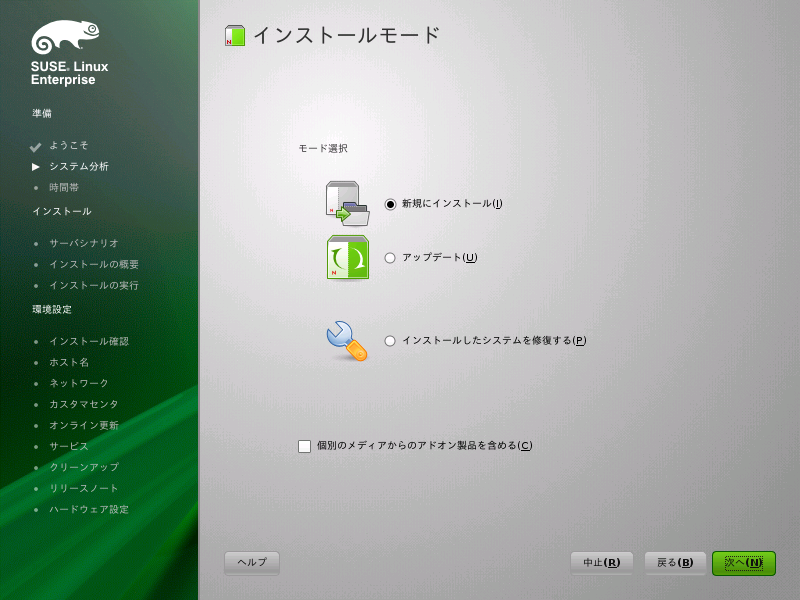Image resolution: width=800 pixels, height=600 pixels.
Task: Click カスタマセンタ step in sidebar
Action: point(84,404)
